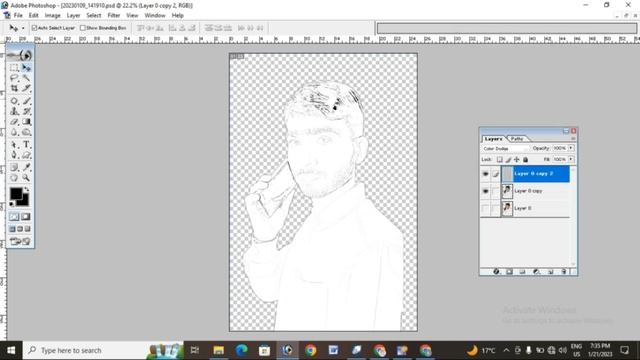640x360 pixels.
Task: Select the Path Selection tool
Action: point(14,144)
